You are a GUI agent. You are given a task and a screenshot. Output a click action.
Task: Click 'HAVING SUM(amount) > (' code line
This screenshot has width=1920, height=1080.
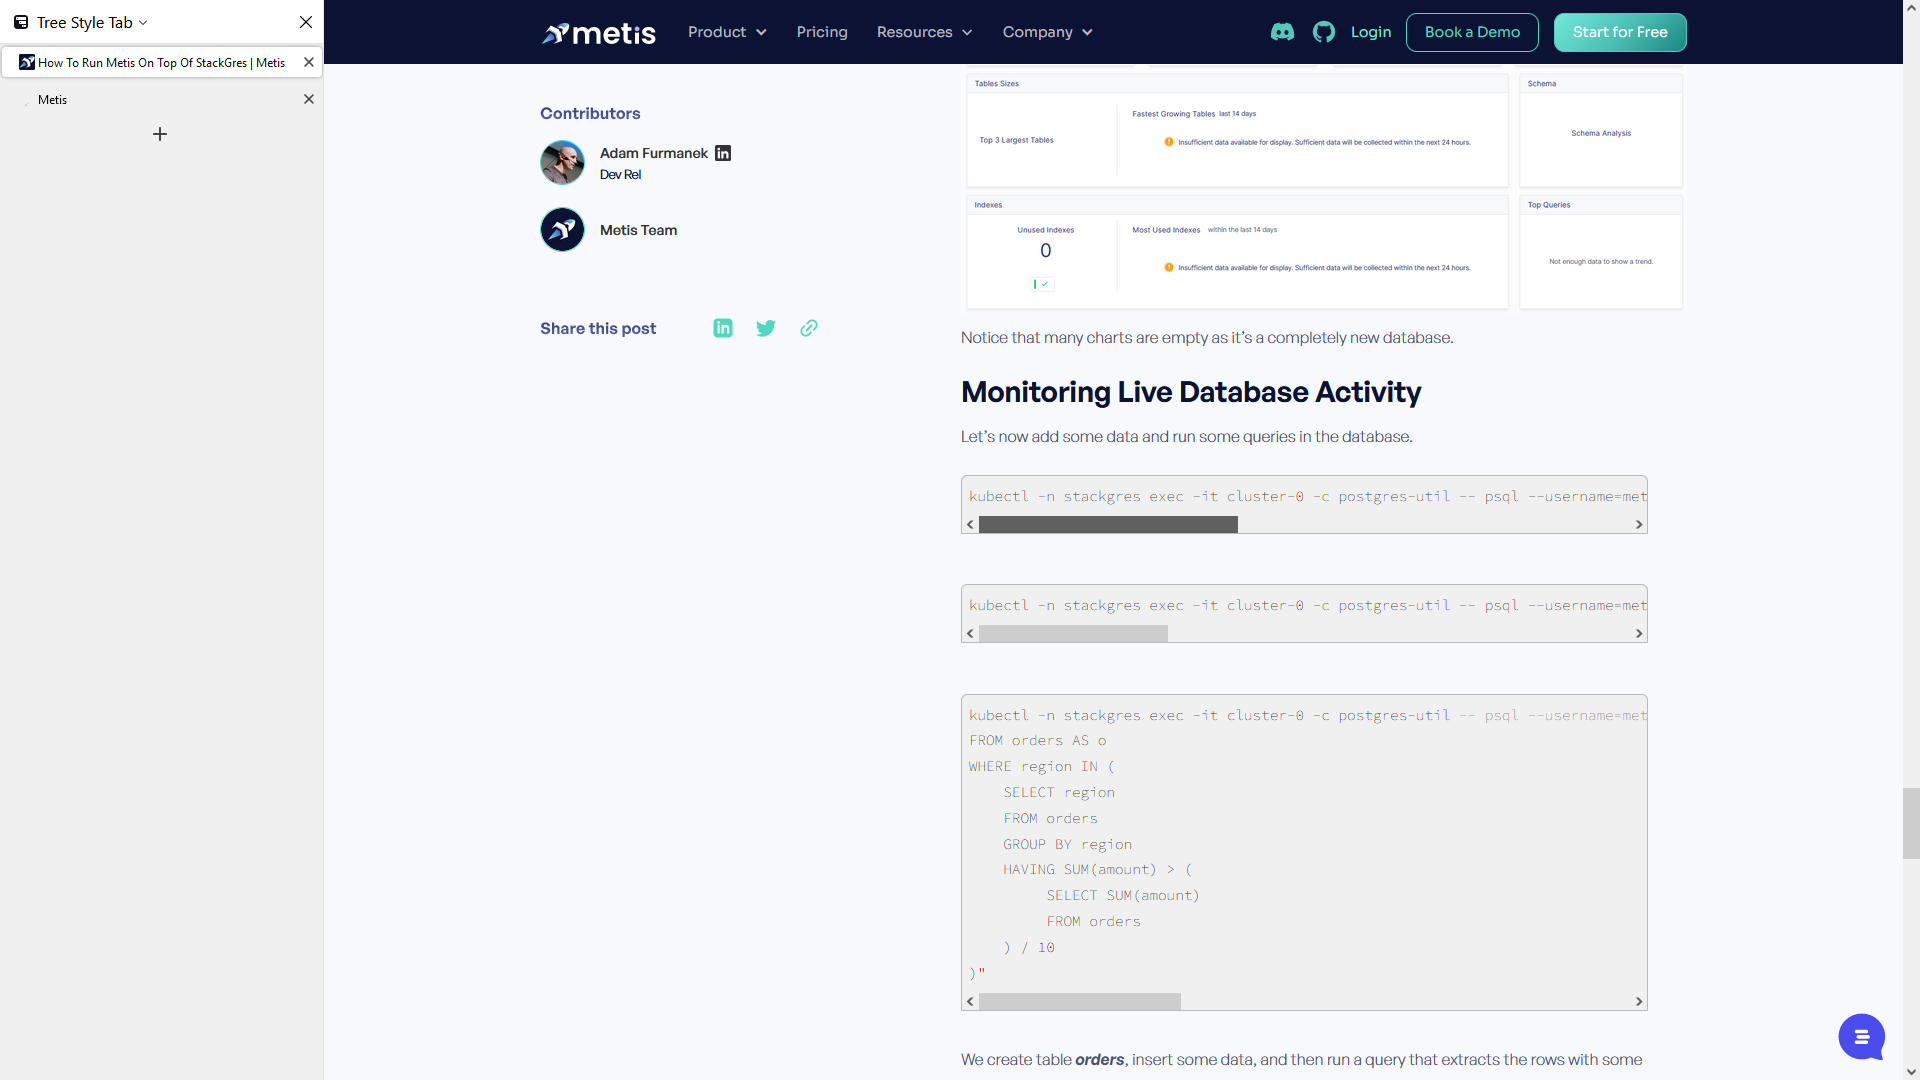tap(1098, 870)
